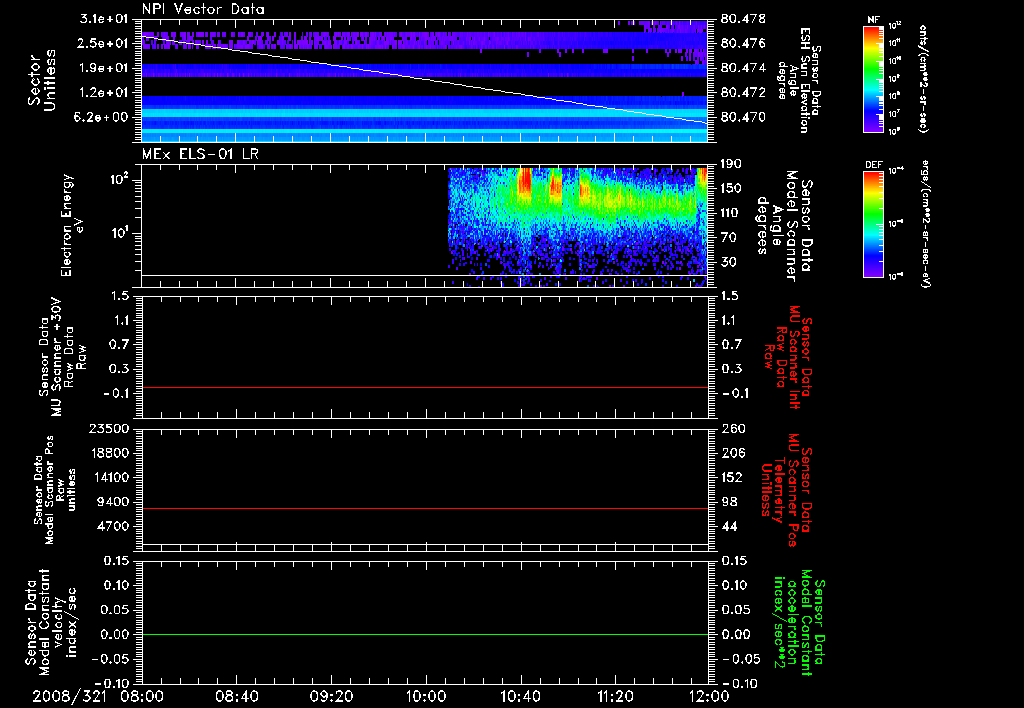
Task: Click the ESH Sun Elevation Angle axis title
Action: 799,80
